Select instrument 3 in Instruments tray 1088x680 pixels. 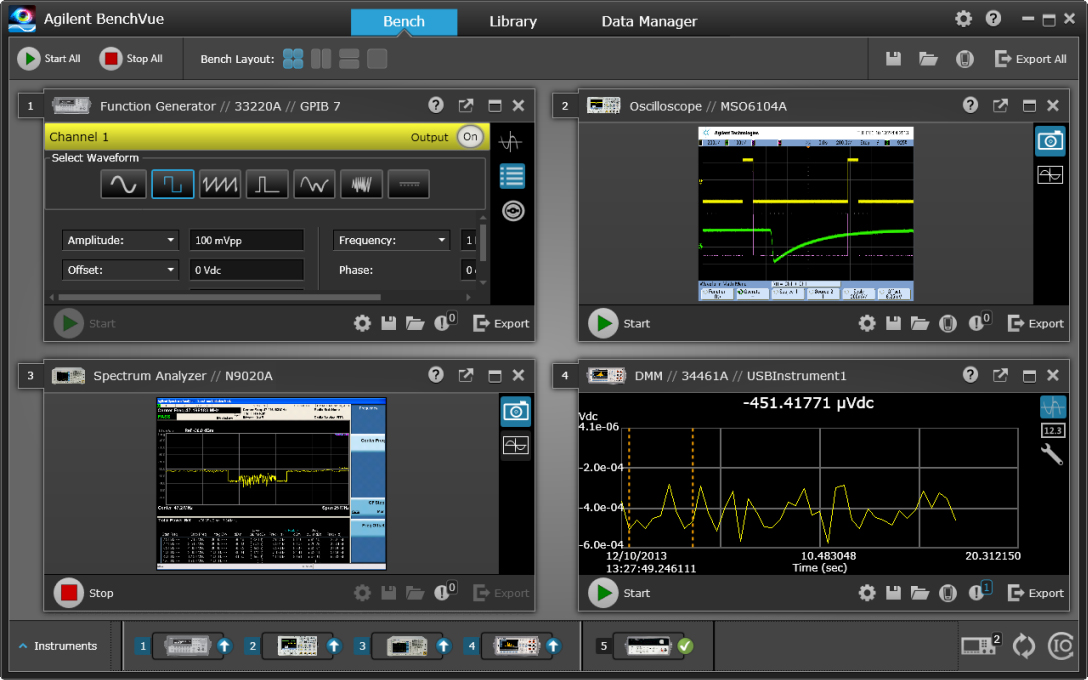click(x=402, y=646)
